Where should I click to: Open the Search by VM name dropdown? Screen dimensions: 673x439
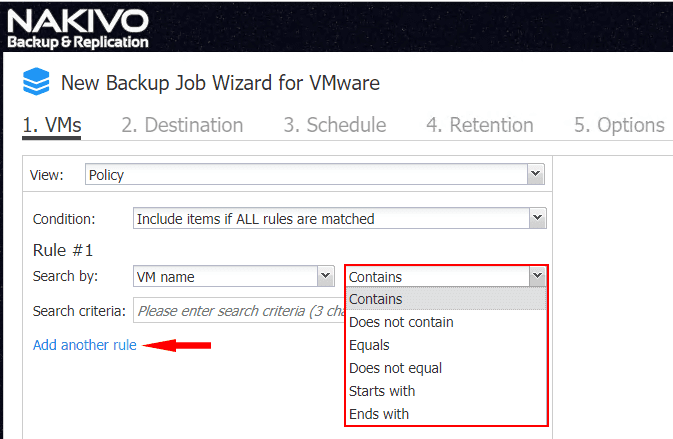pyautogui.click(x=233, y=277)
